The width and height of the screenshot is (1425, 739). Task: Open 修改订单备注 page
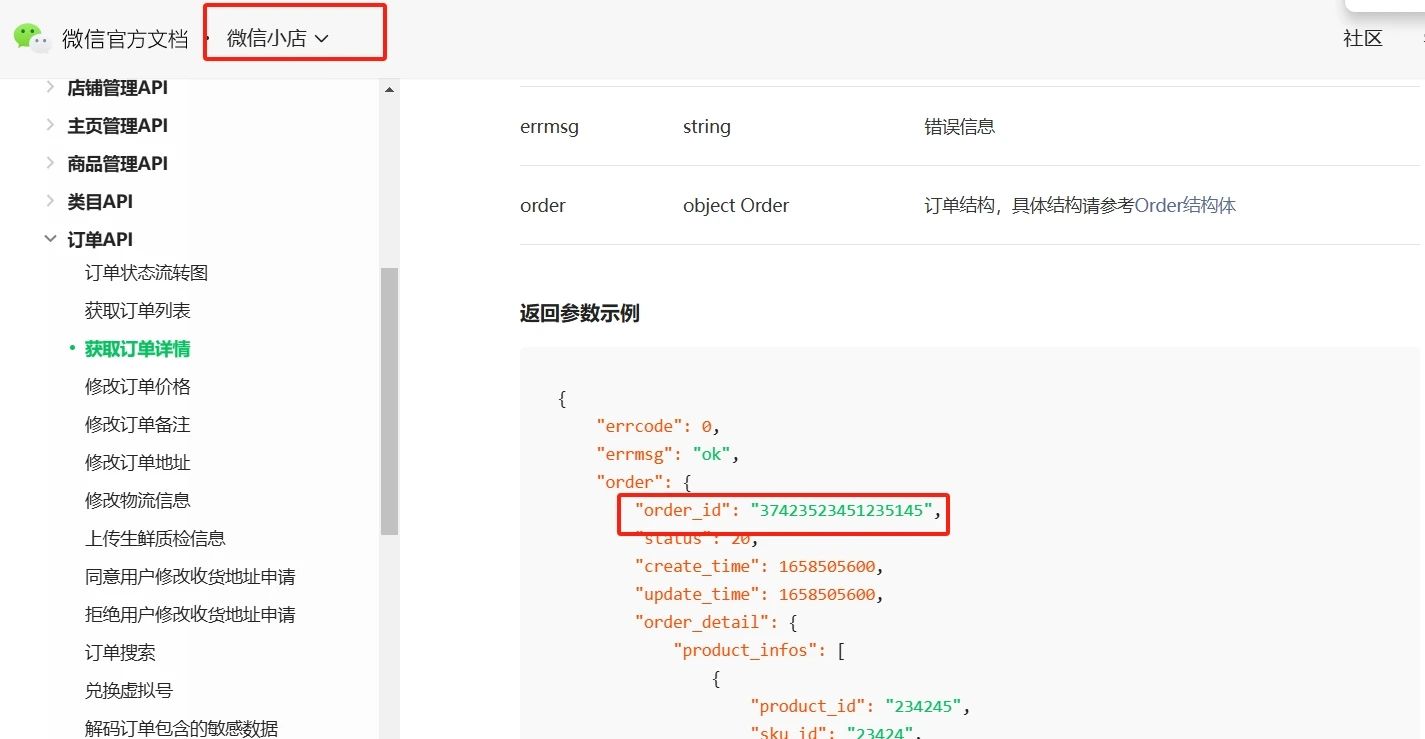[137, 425]
